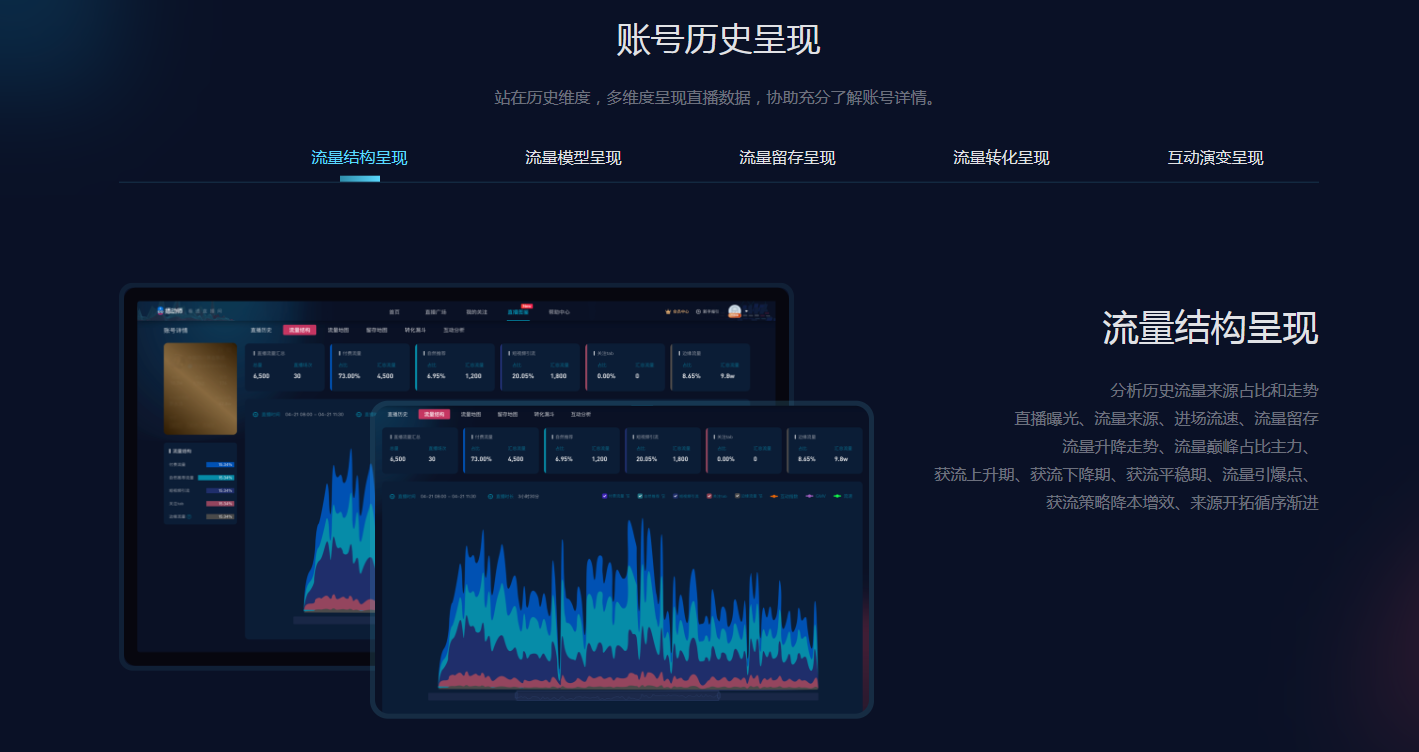Toggle the teal 自然推荐 legend checkbox
The height and width of the screenshot is (752, 1419).
tap(640, 496)
